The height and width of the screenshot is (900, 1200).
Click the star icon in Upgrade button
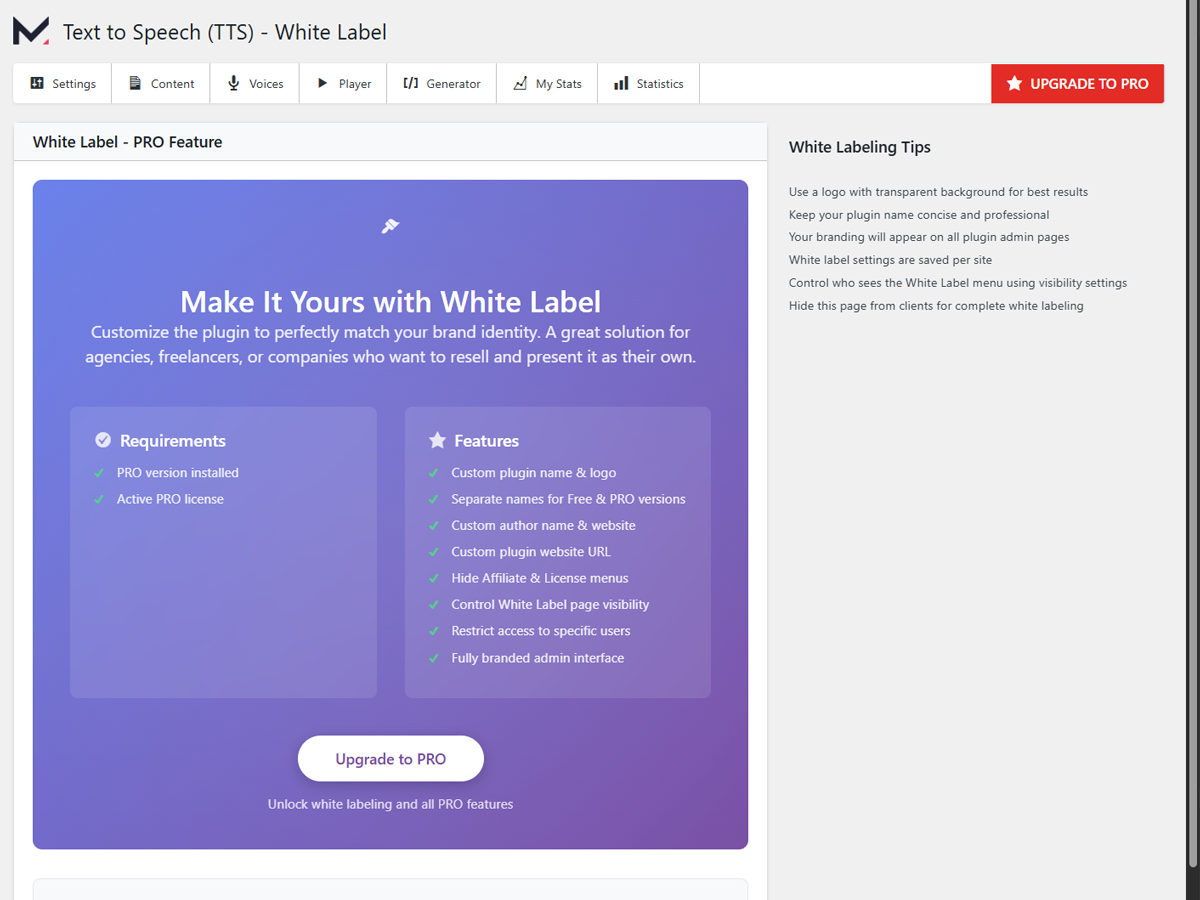point(1014,83)
